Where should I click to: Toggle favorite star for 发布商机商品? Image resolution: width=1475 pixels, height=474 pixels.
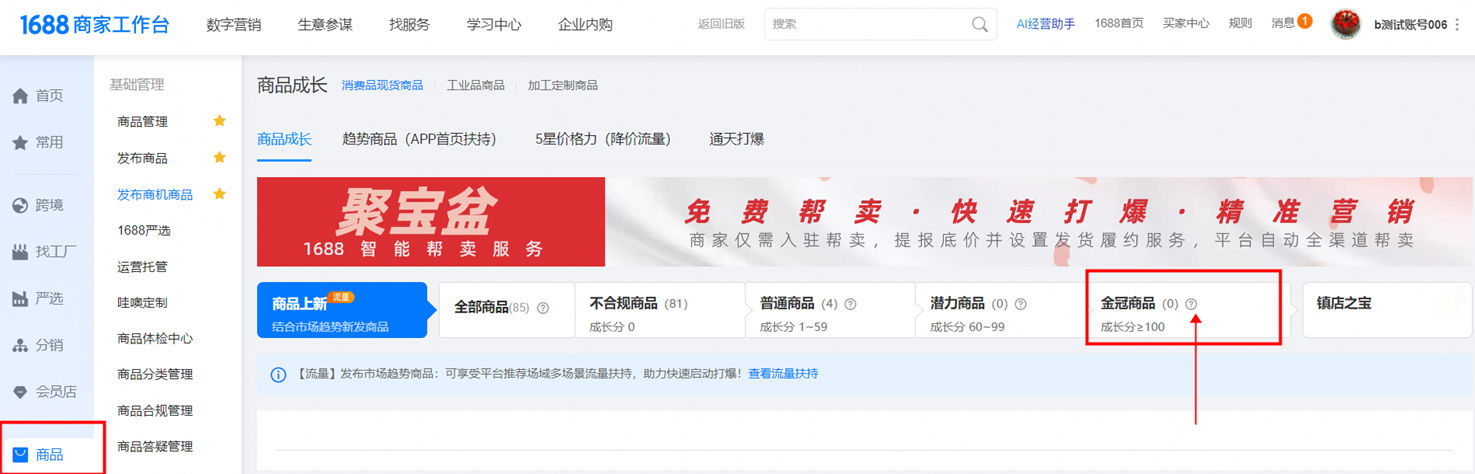pos(219,194)
